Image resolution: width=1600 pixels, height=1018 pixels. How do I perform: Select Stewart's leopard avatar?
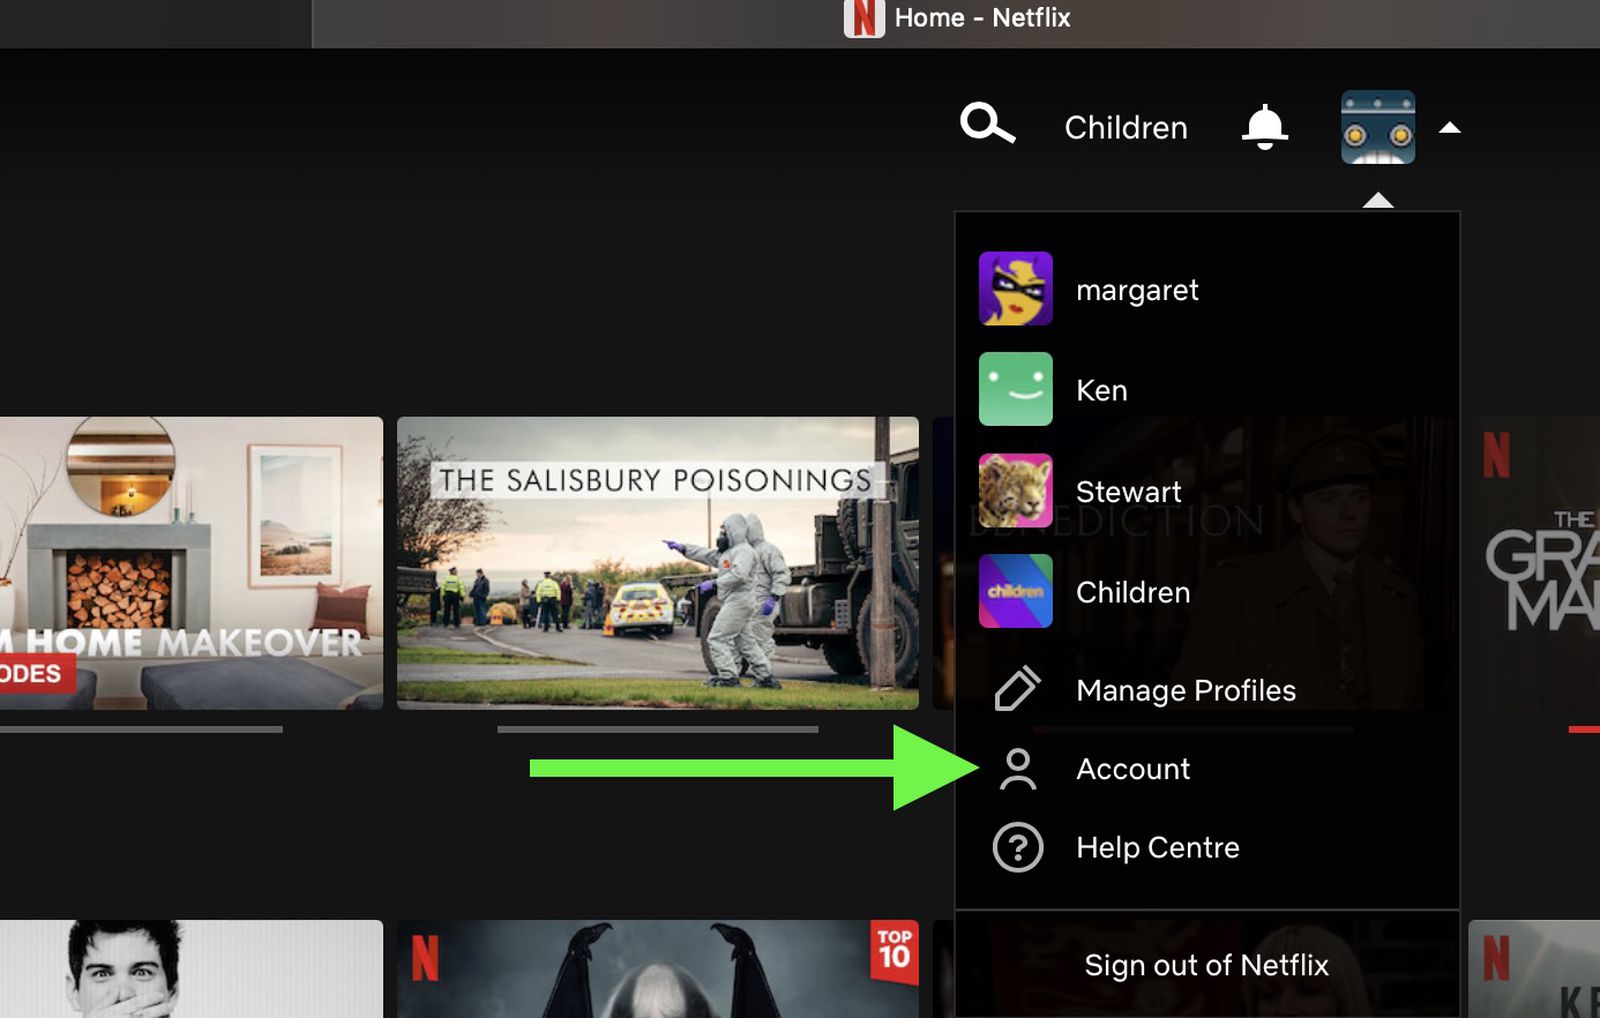point(1015,491)
